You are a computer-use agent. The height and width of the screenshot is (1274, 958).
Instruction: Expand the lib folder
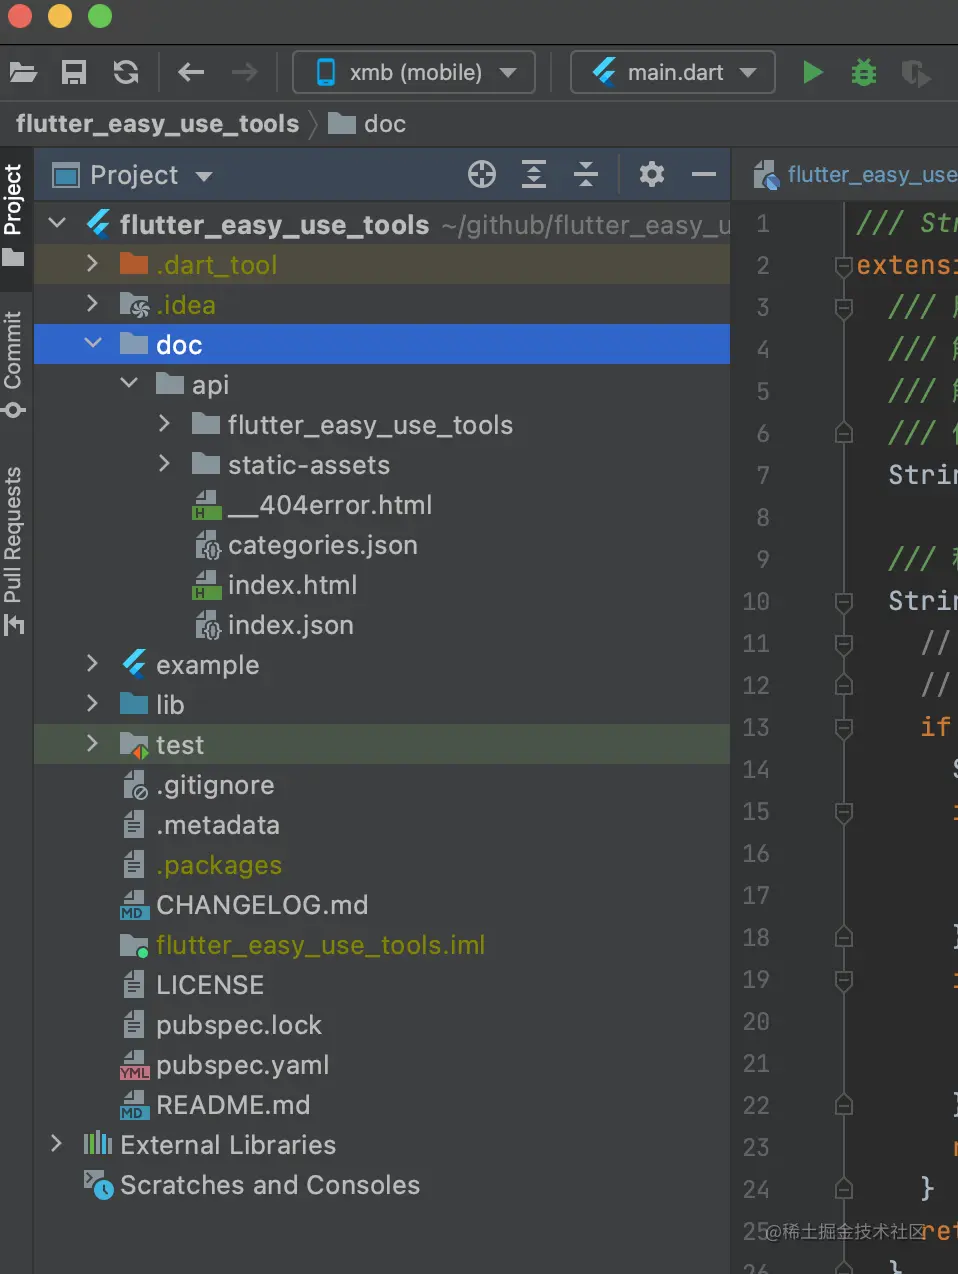(x=93, y=704)
